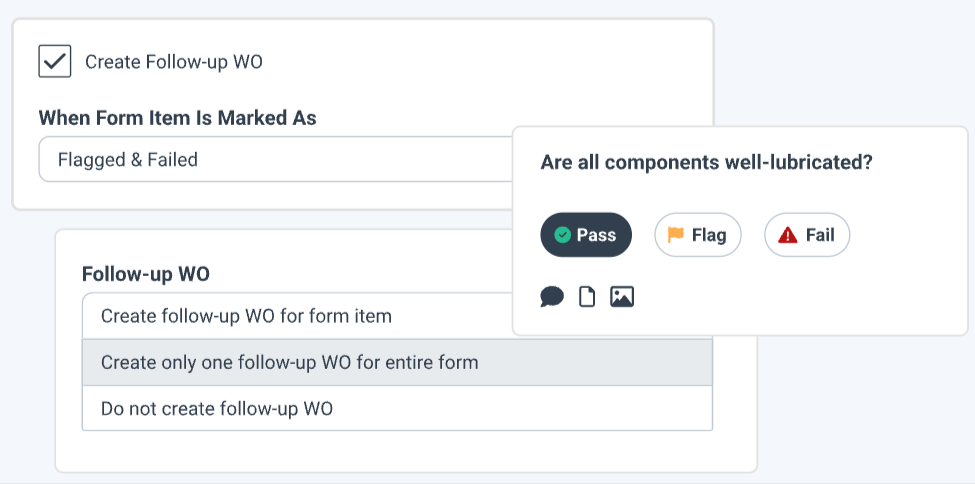Mark the item as Flag
Viewport: 975px width, 484px height.
tap(697, 236)
